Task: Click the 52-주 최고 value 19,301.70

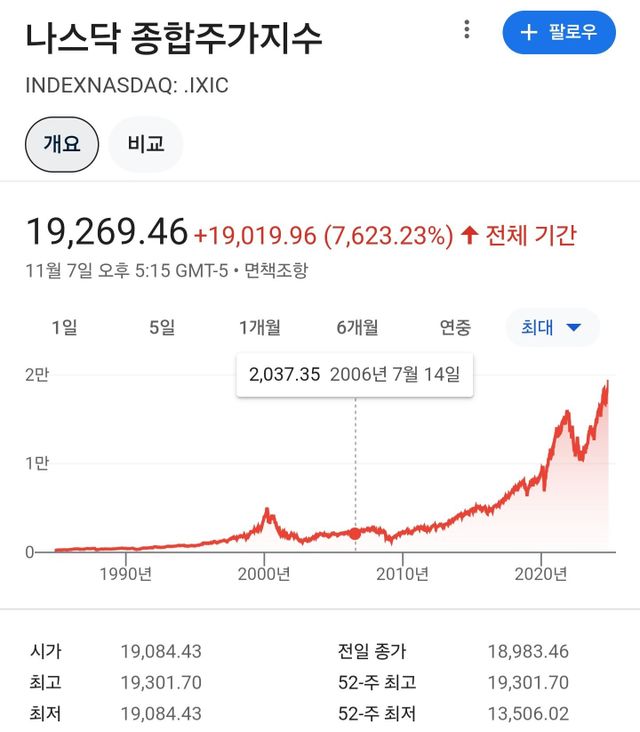Action: tap(528, 683)
